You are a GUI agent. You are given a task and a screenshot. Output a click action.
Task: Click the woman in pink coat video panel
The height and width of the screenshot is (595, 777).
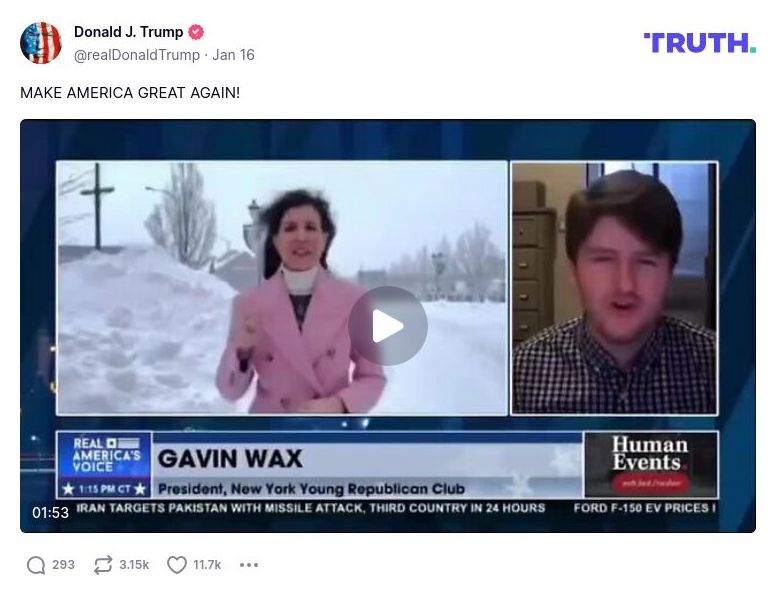pyautogui.click(x=282, y=288)
